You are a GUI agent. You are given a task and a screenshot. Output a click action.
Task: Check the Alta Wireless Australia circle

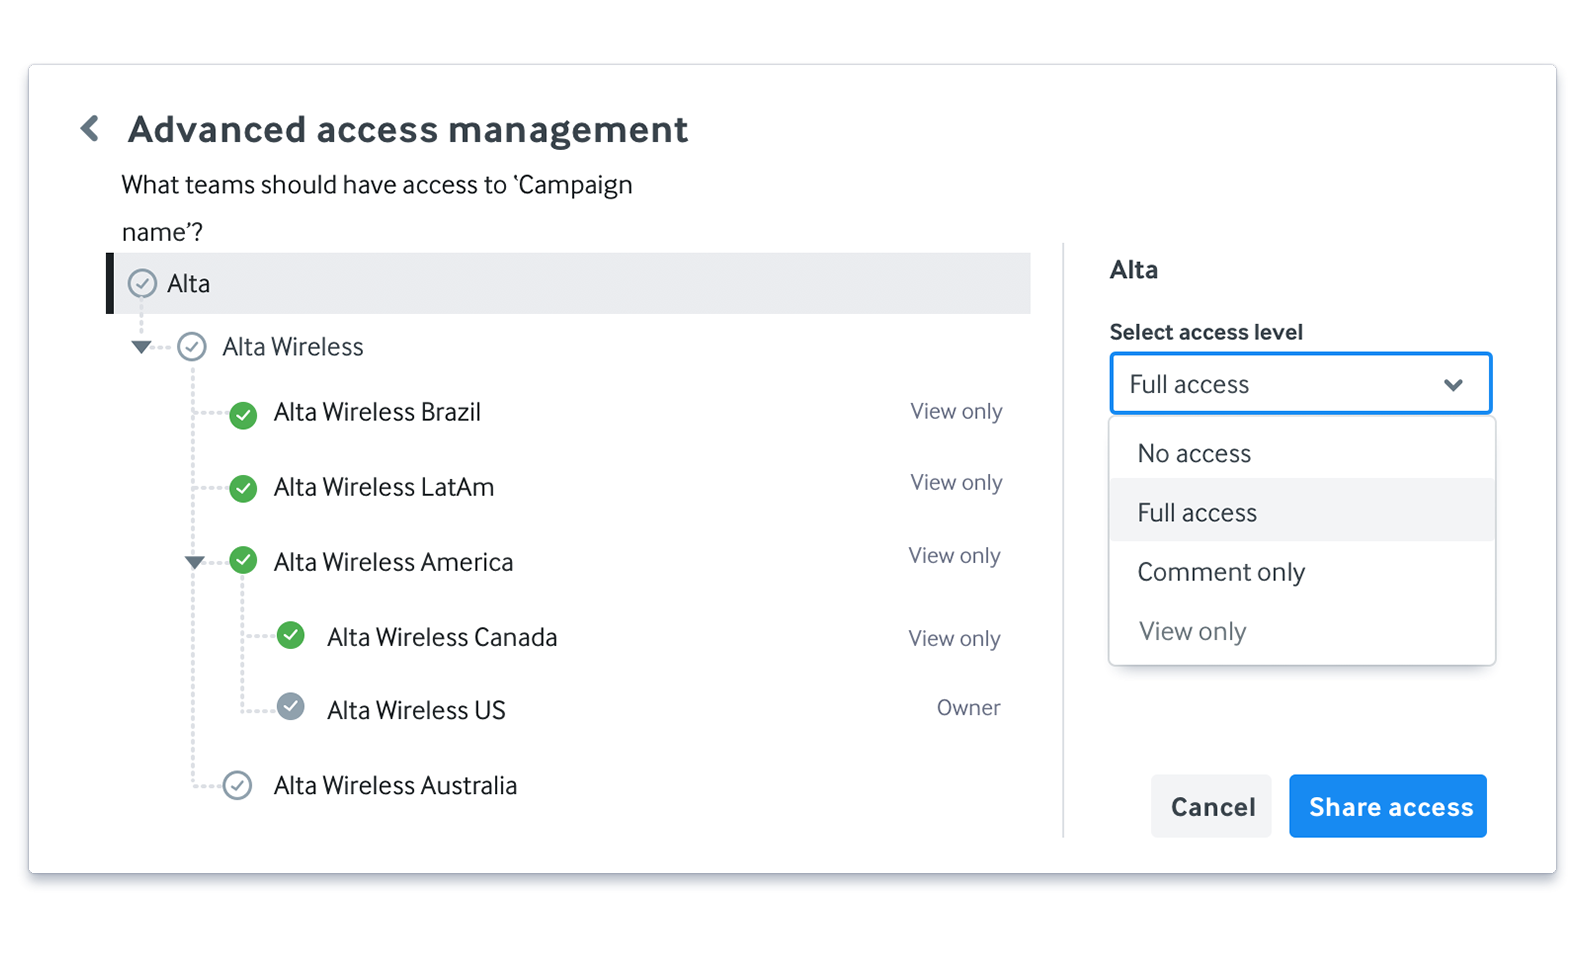click(x=237, y=785)
